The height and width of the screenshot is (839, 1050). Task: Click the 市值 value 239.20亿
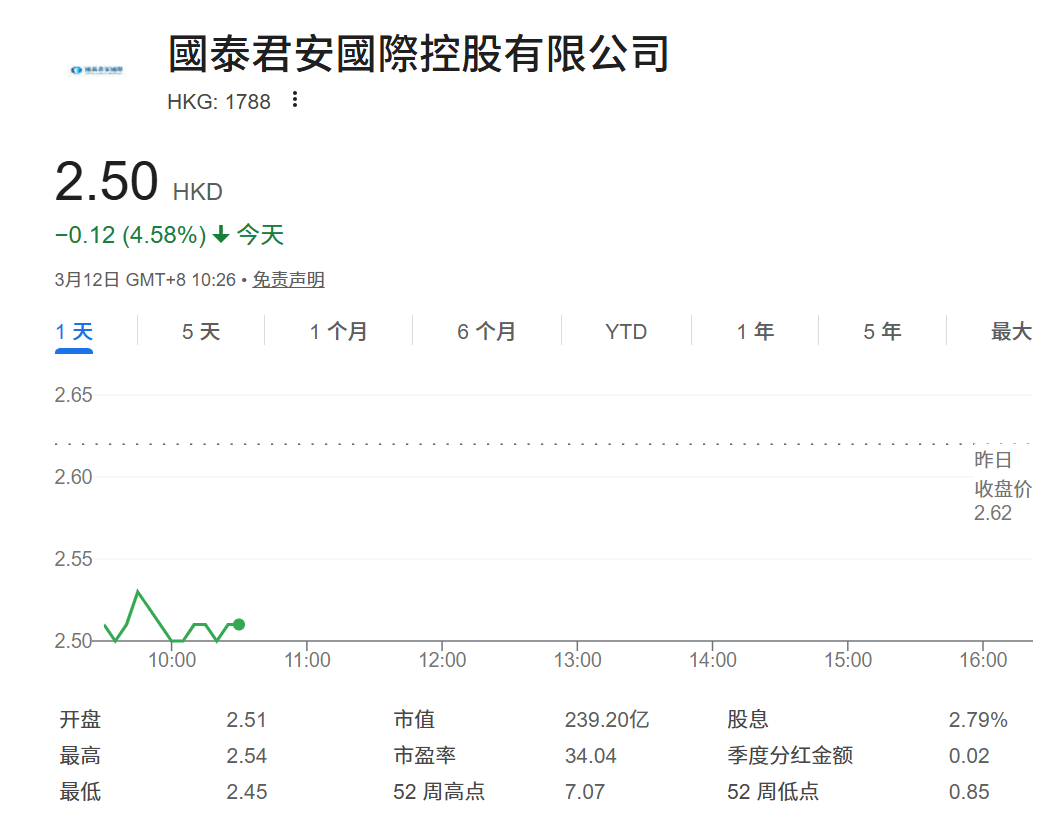607,720
